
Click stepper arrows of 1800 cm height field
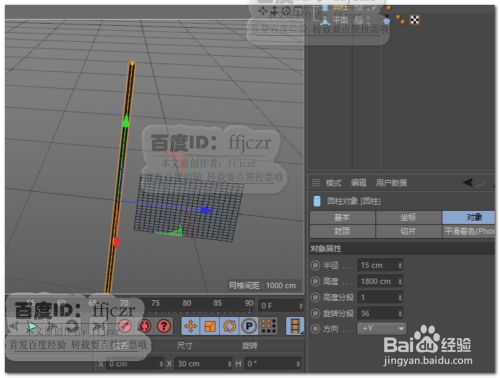point(400,281)
